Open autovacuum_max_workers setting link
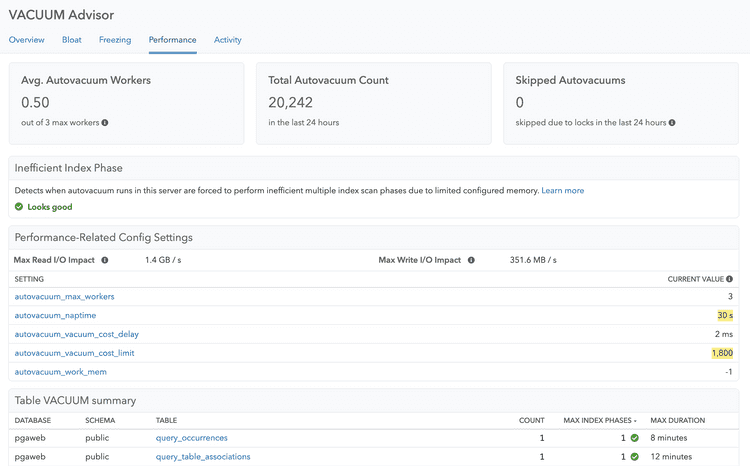The image size is (750, 466). coord(65,297)
